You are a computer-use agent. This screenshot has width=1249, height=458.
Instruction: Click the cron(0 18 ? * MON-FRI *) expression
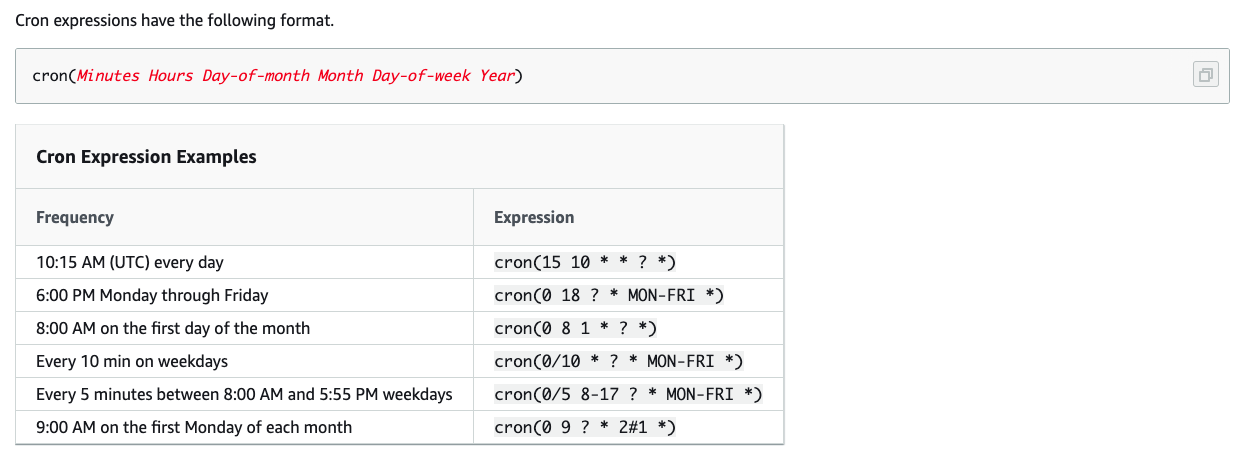(608, 296)
